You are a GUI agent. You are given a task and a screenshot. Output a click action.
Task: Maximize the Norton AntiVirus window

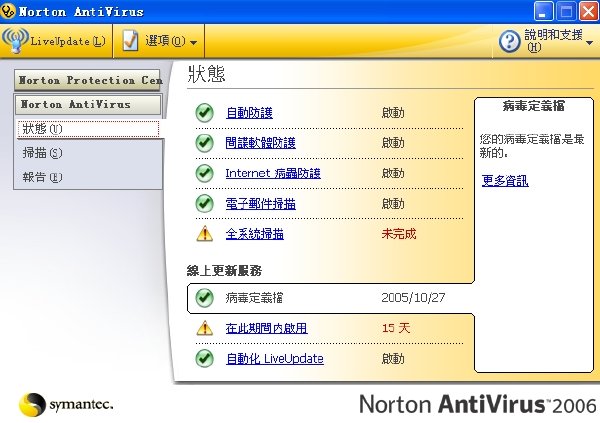point(566,11)
